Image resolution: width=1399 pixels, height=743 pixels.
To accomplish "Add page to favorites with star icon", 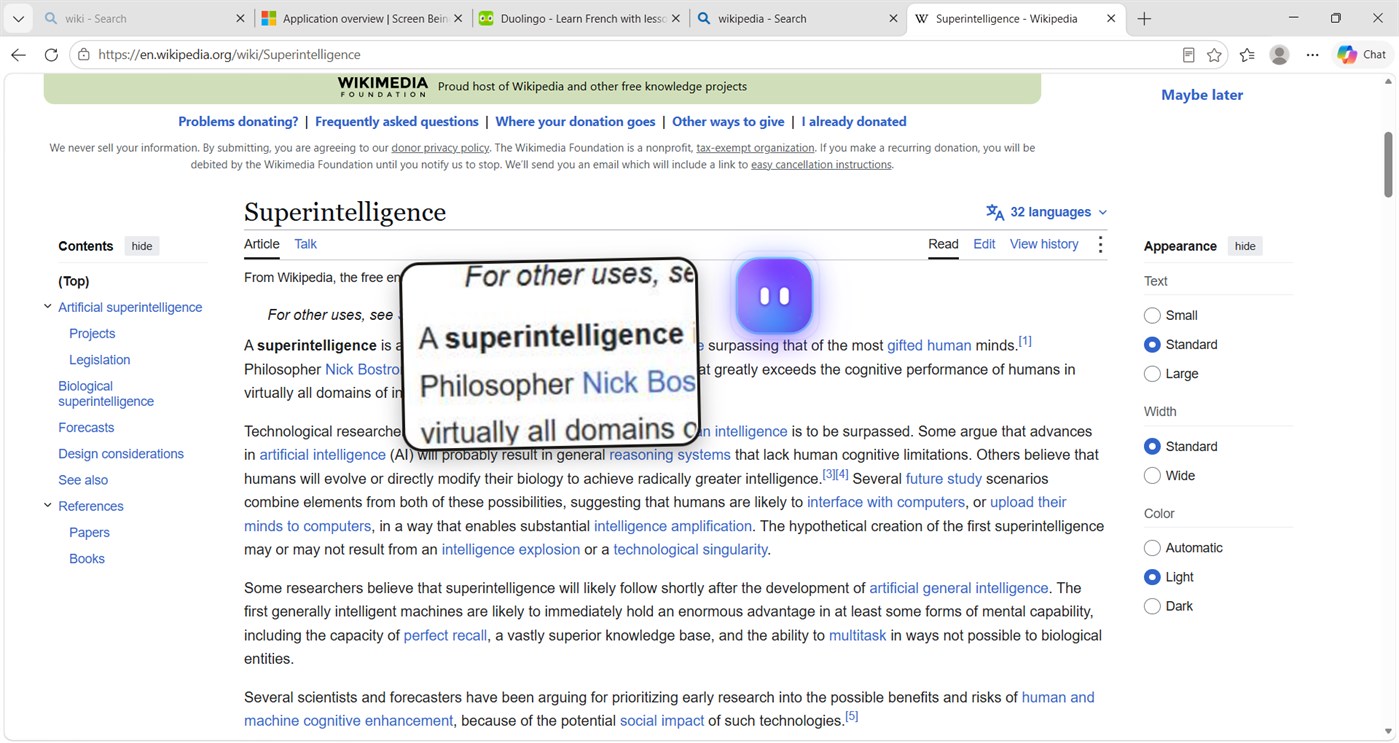I will (1214, 55).
